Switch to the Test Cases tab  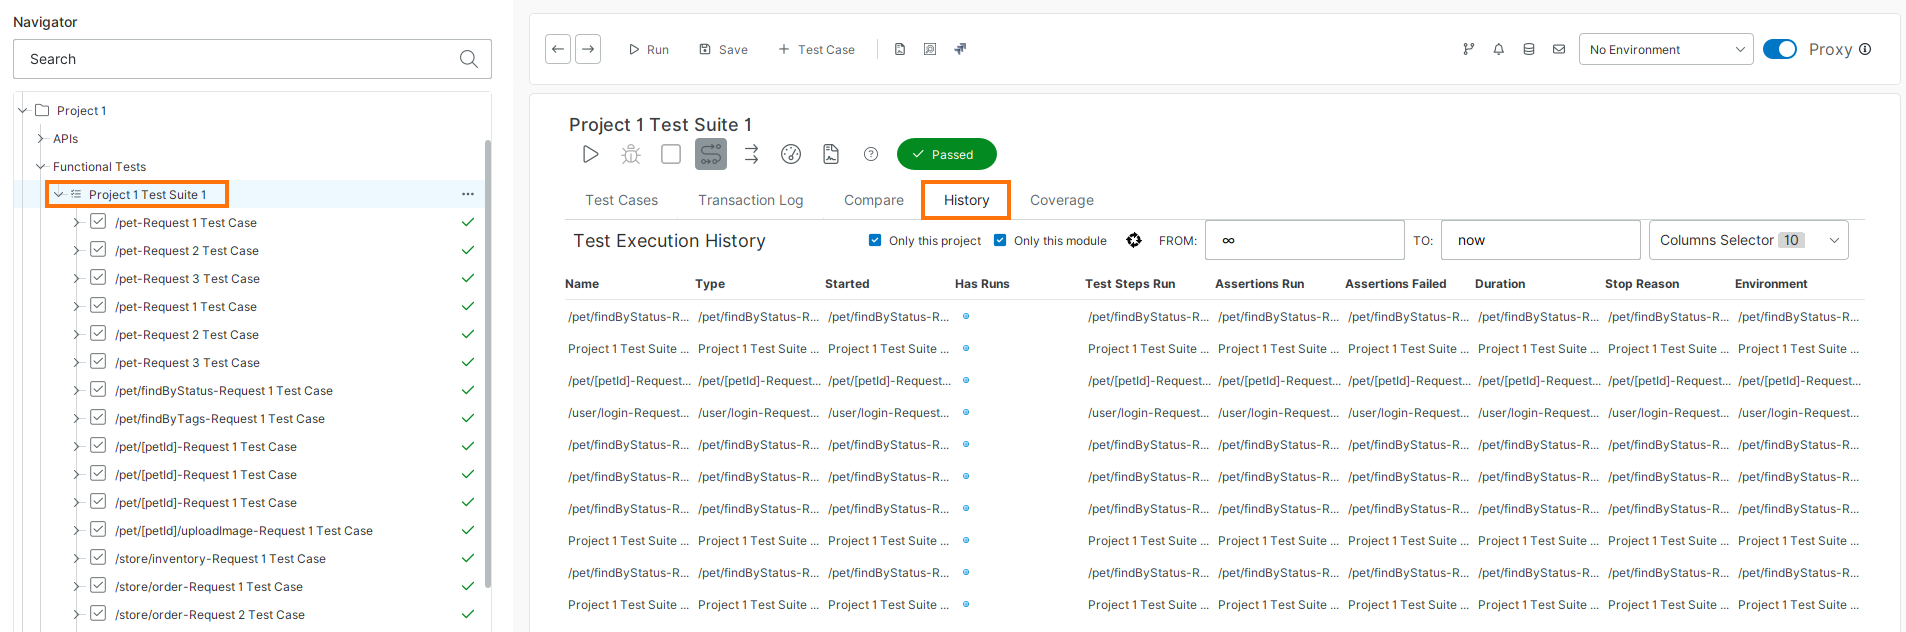tap(622, 200)
